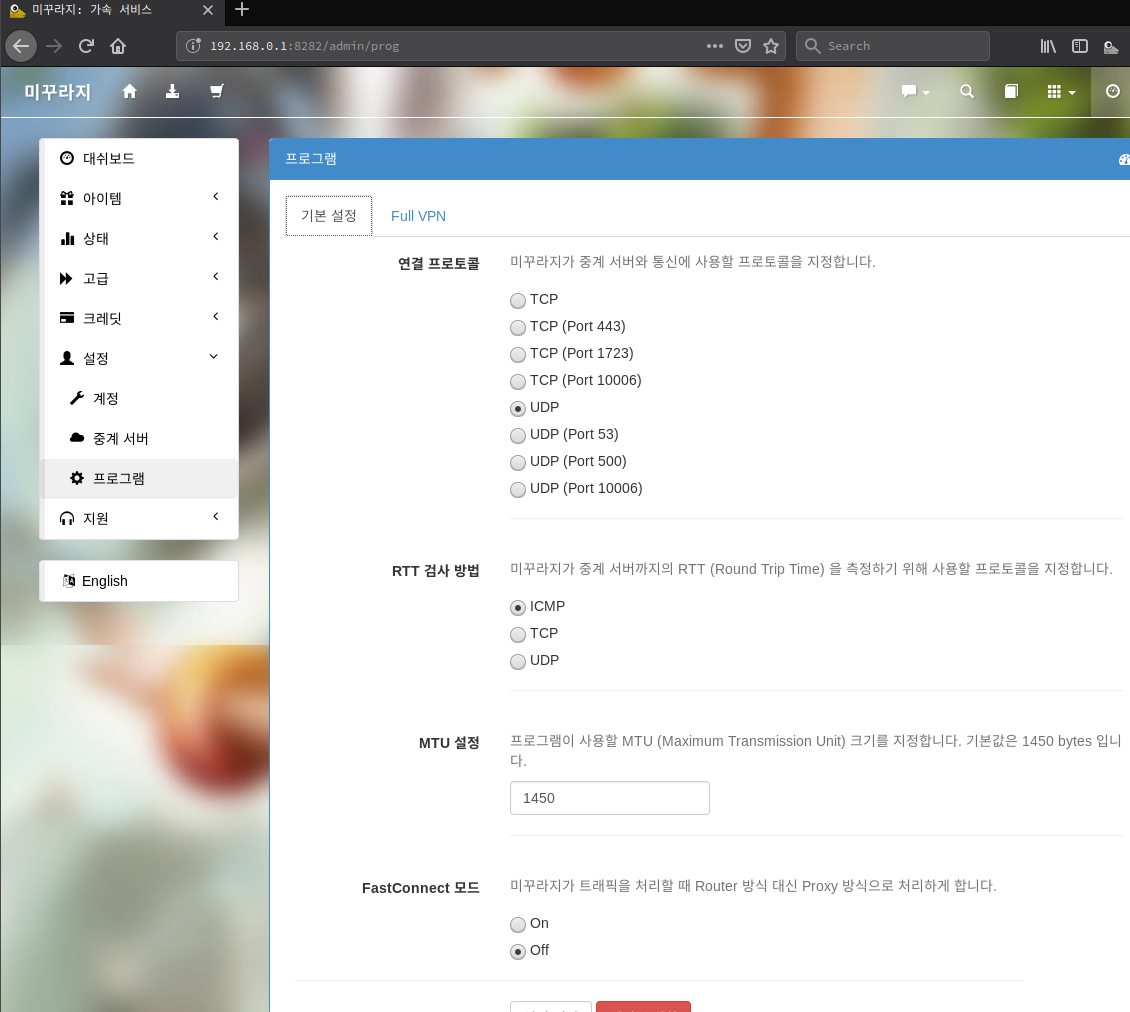
Task: Click the home icon in top navbar
Action: point(129,91)
